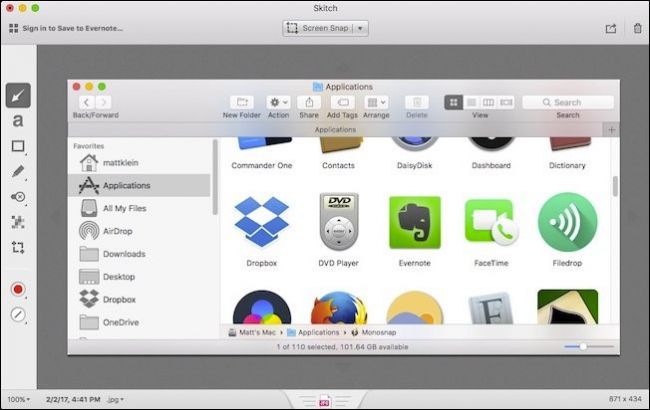
Task: Open the red color picker
Action: pyautogui.click(x=18, y=289)
